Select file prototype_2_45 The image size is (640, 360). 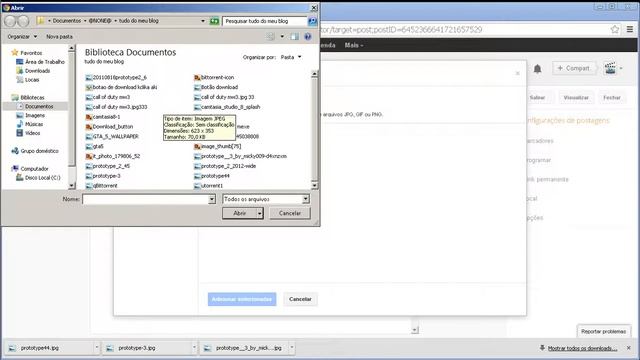click(108, 166)
